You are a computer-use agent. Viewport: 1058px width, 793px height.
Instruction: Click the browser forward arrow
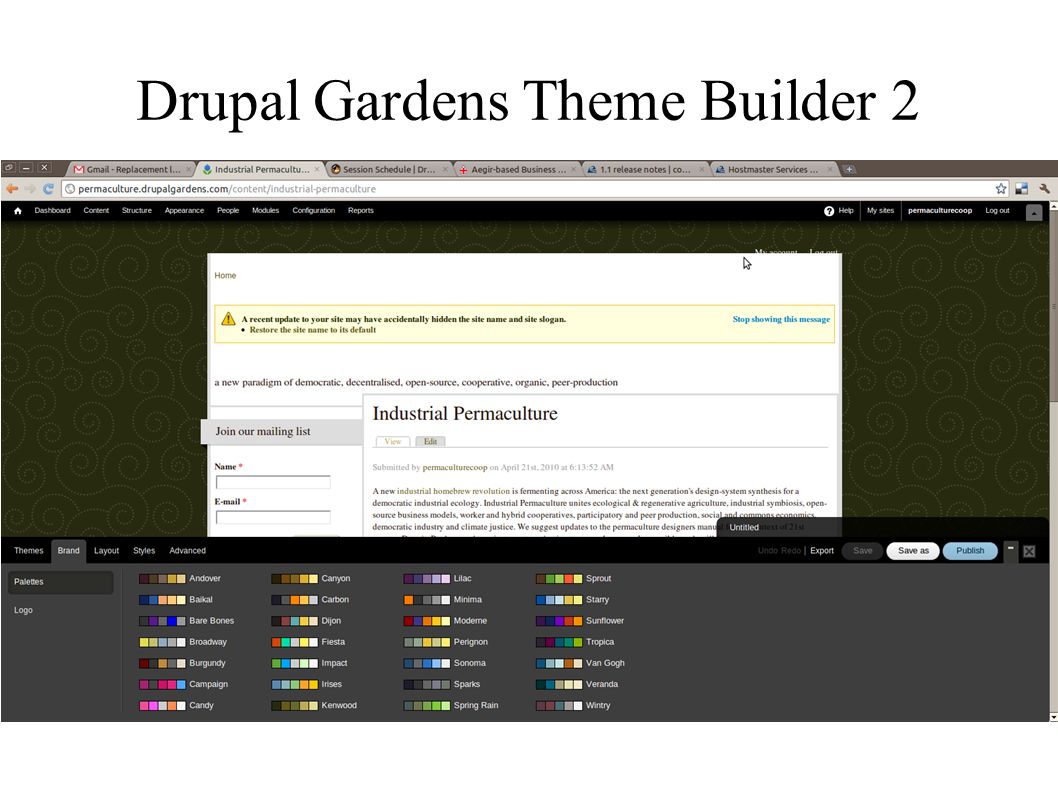point(30,189)
